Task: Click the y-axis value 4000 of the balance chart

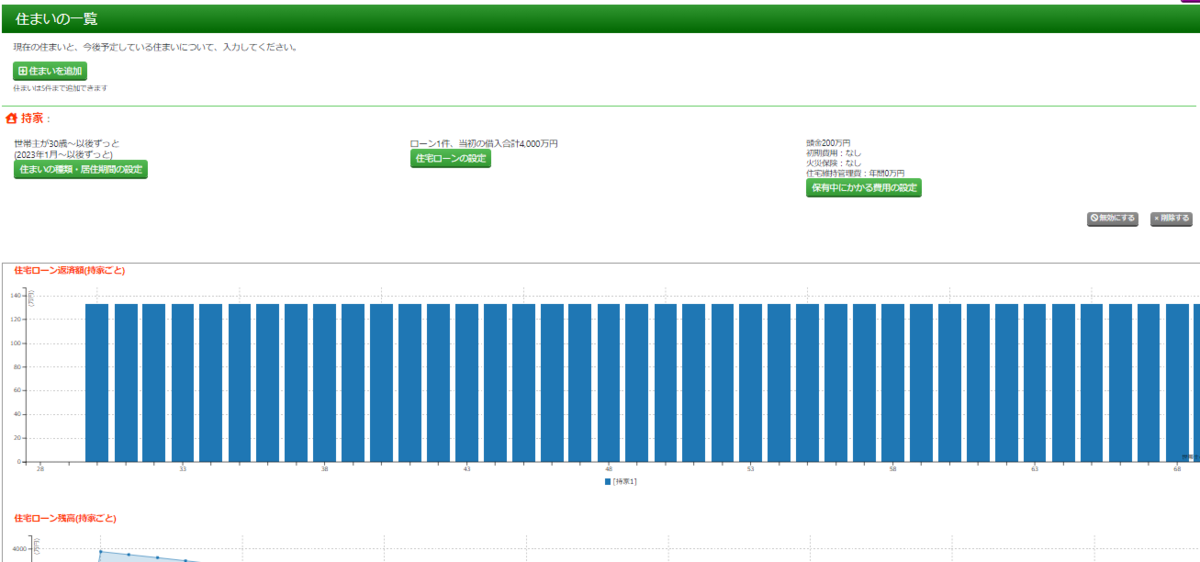Action: pyautogui.click(x=21, y=550)
